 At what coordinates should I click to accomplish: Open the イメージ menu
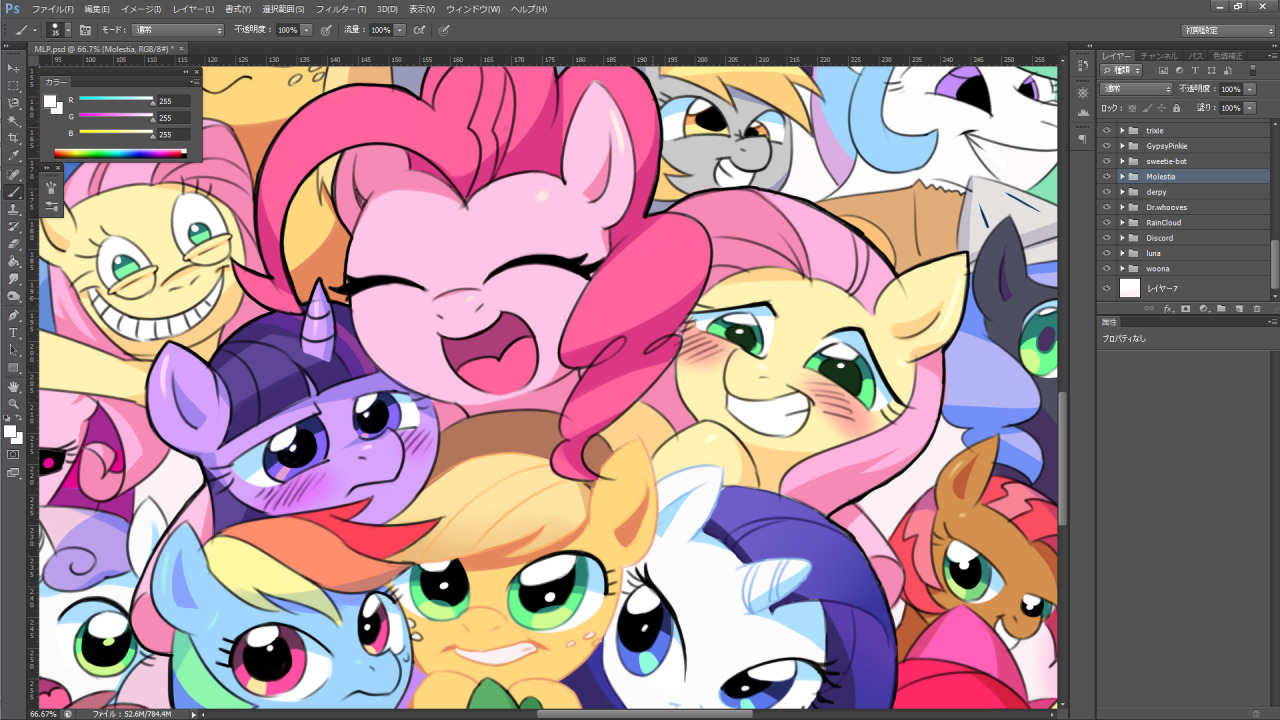point(141,9)
